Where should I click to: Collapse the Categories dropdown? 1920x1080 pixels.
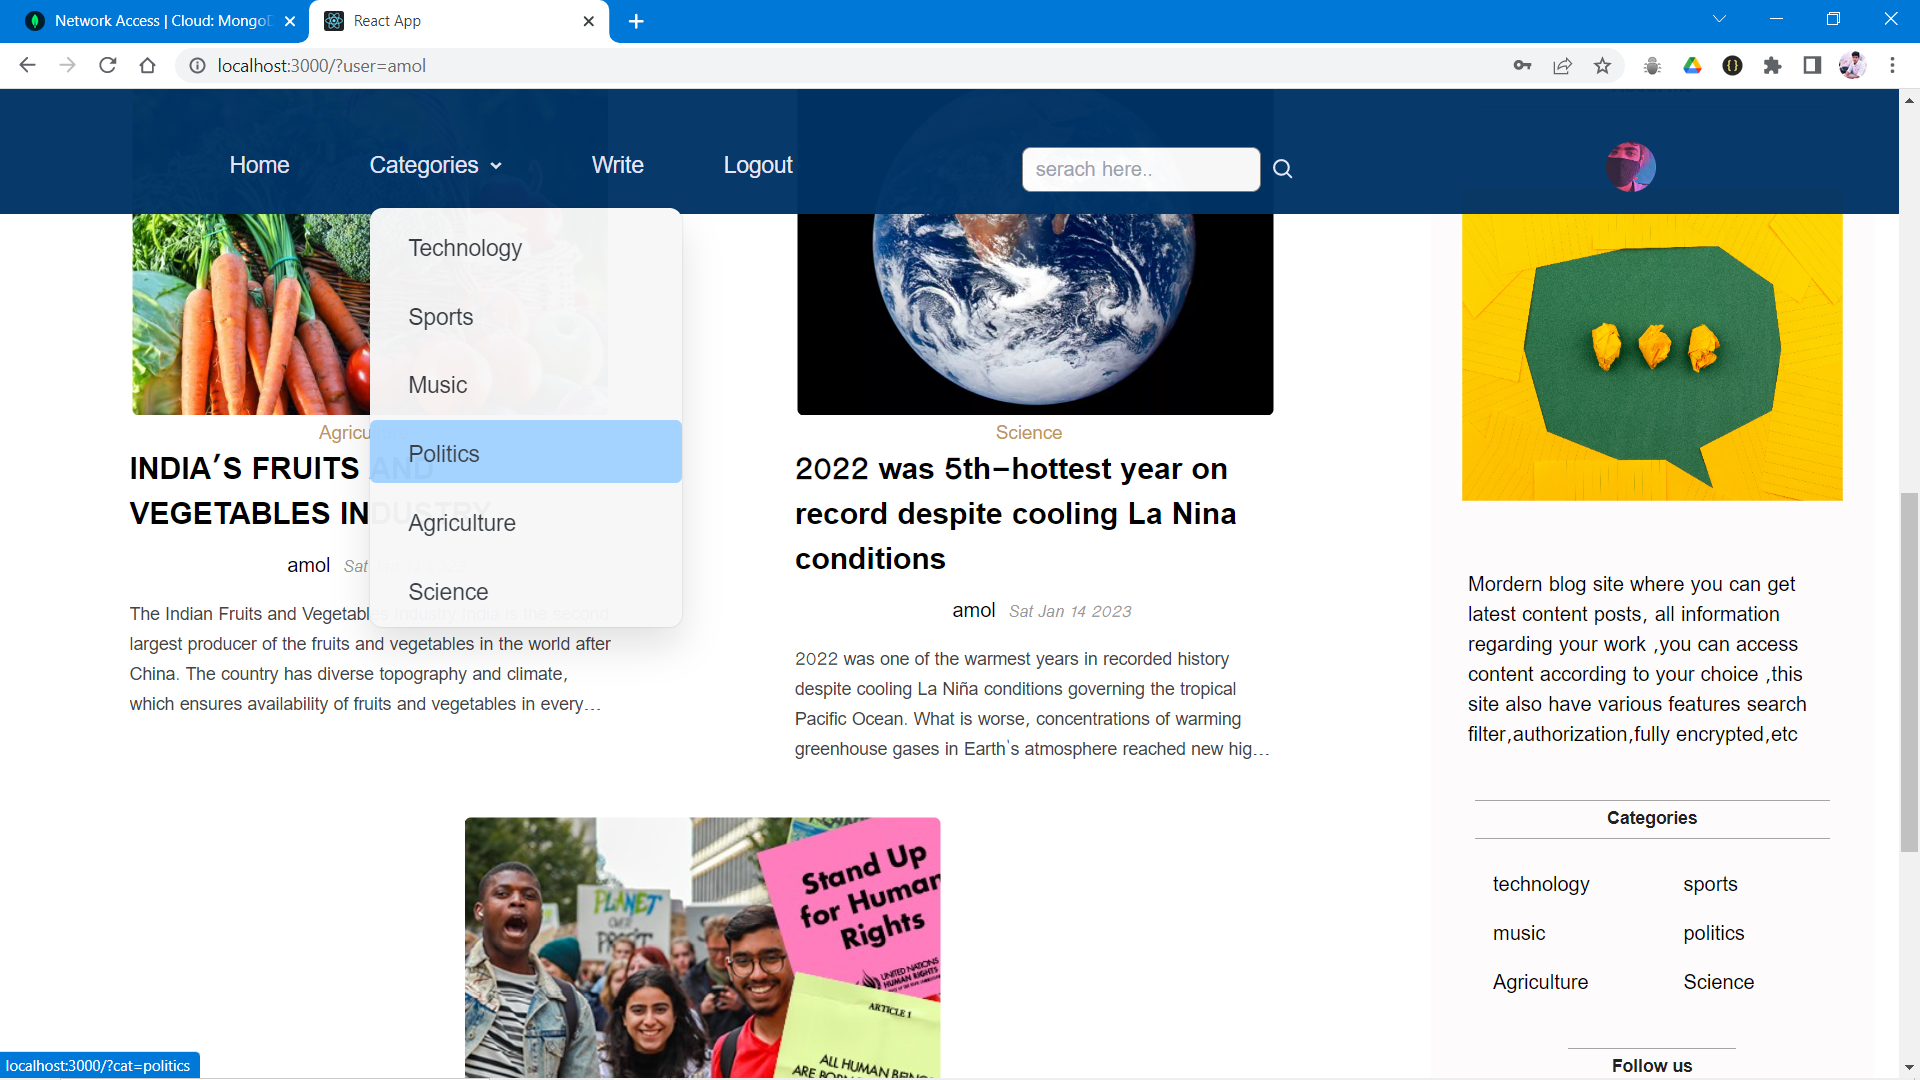click(435, 165)
